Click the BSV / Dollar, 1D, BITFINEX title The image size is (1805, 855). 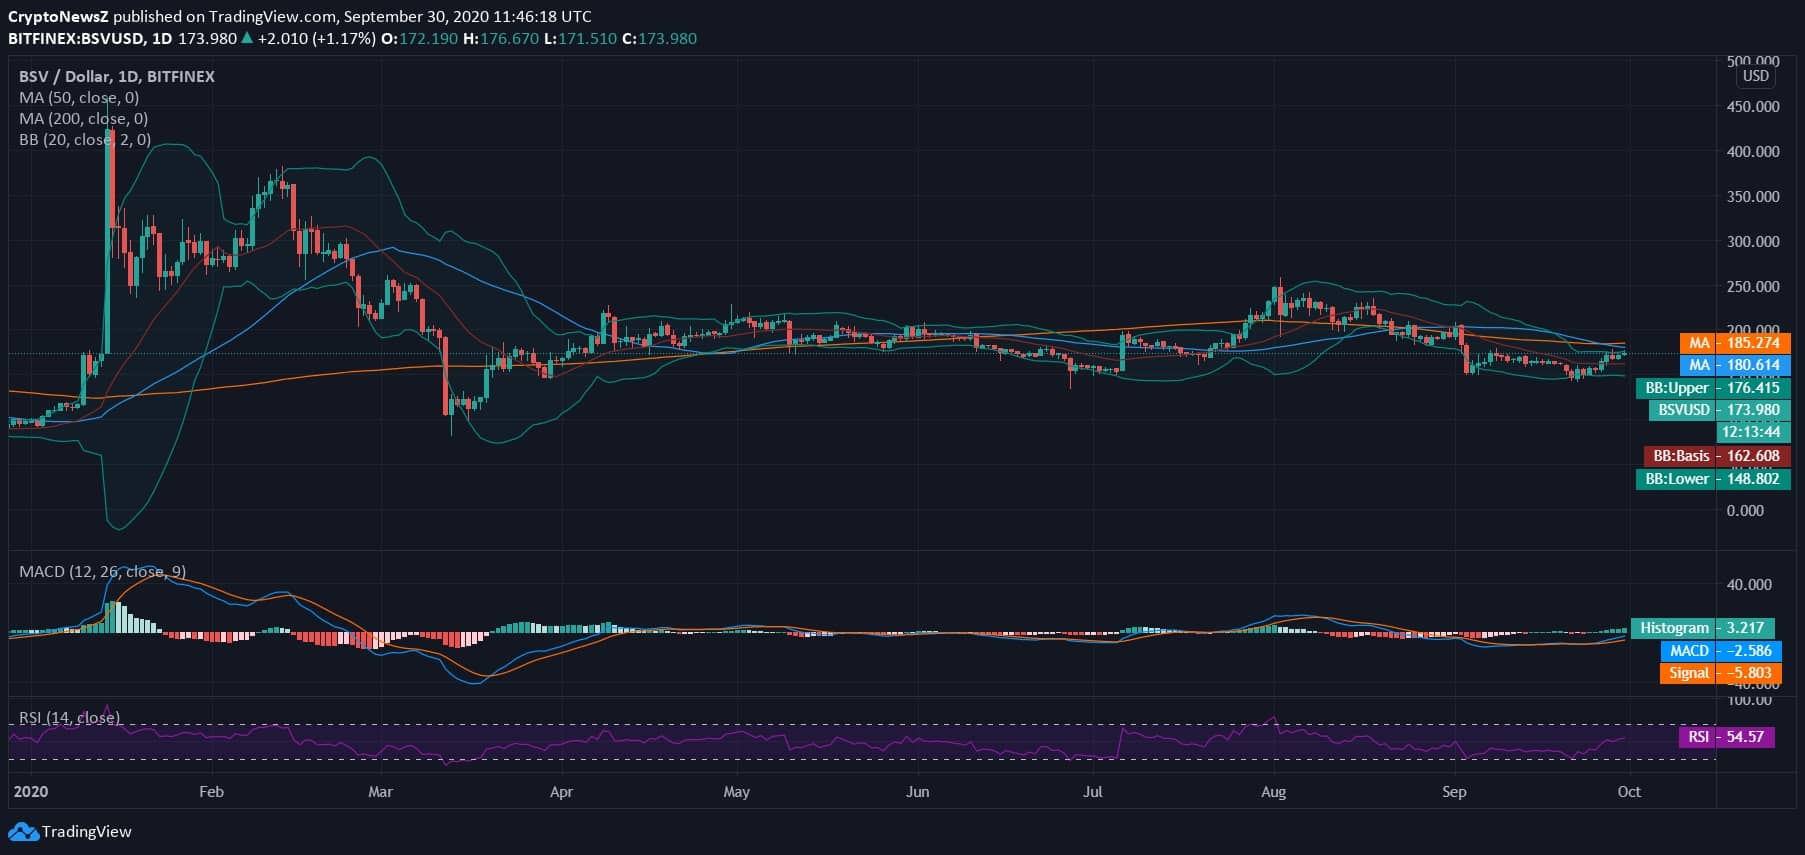(x=117, y=76)
